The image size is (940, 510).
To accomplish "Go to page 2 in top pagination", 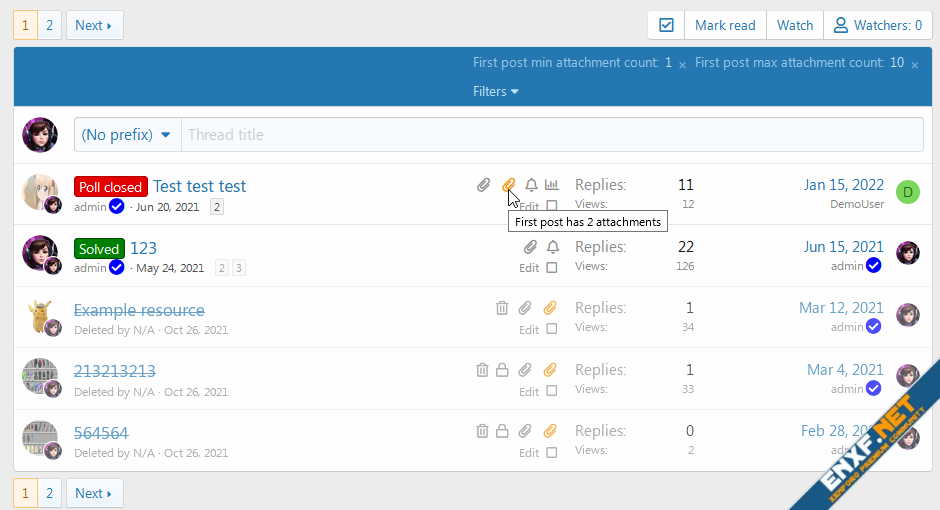I will tap(49, 25).
